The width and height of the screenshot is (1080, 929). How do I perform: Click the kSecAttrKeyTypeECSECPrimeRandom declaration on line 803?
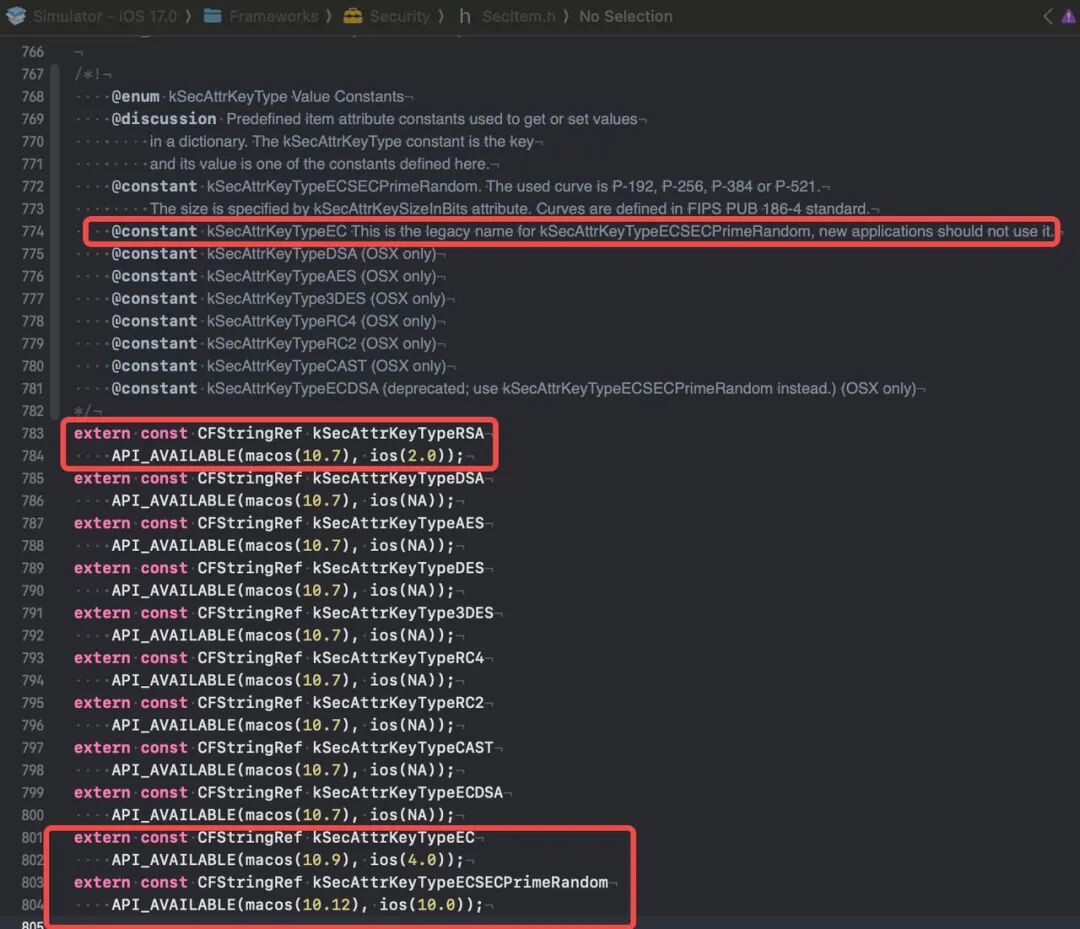pyautogui.click(x=460, y=882)
